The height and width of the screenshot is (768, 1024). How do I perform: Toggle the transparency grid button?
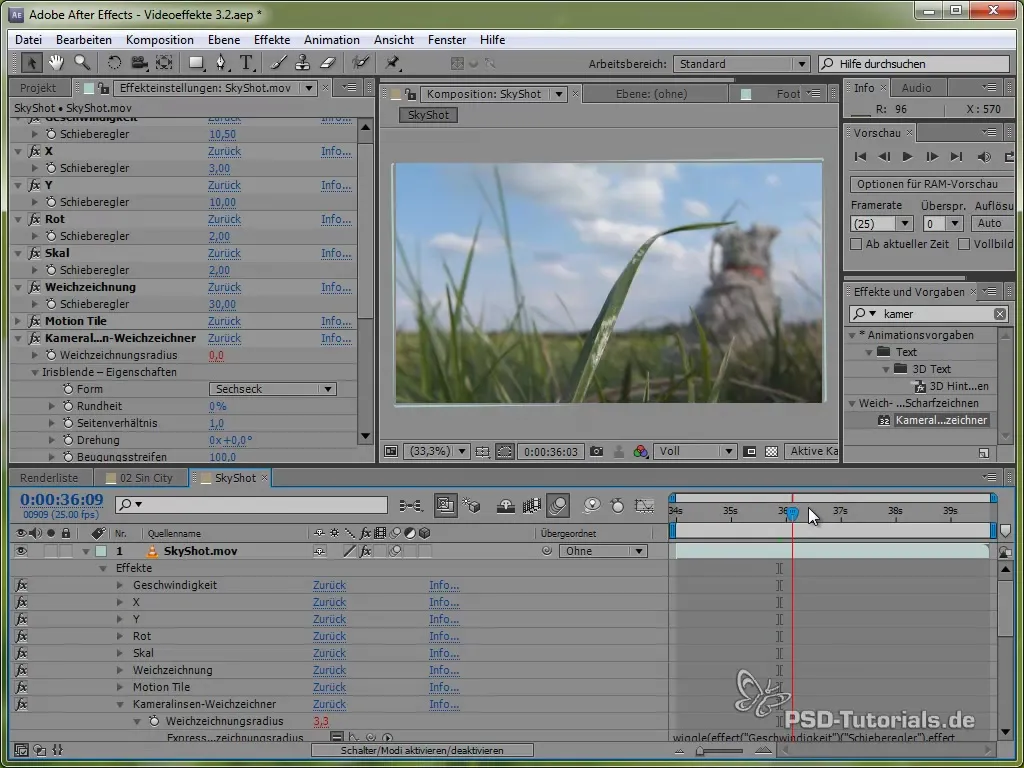[771, 451]
